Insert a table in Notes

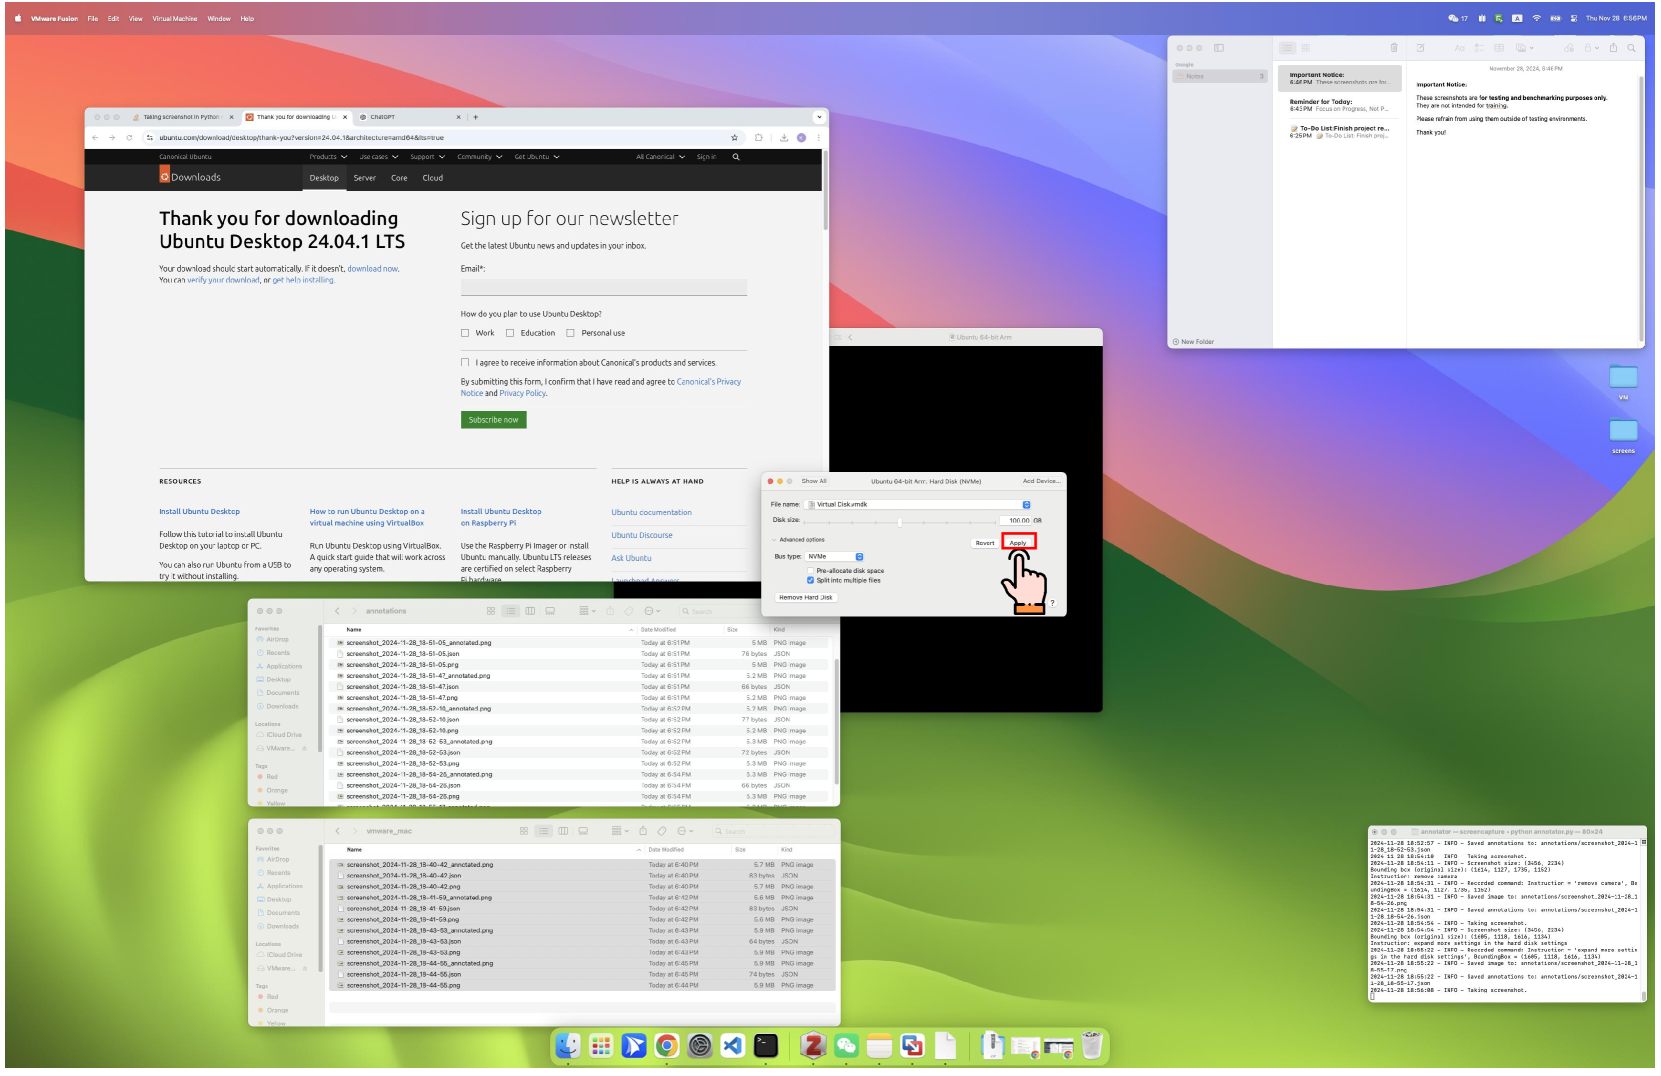(x=1499, y=48)
